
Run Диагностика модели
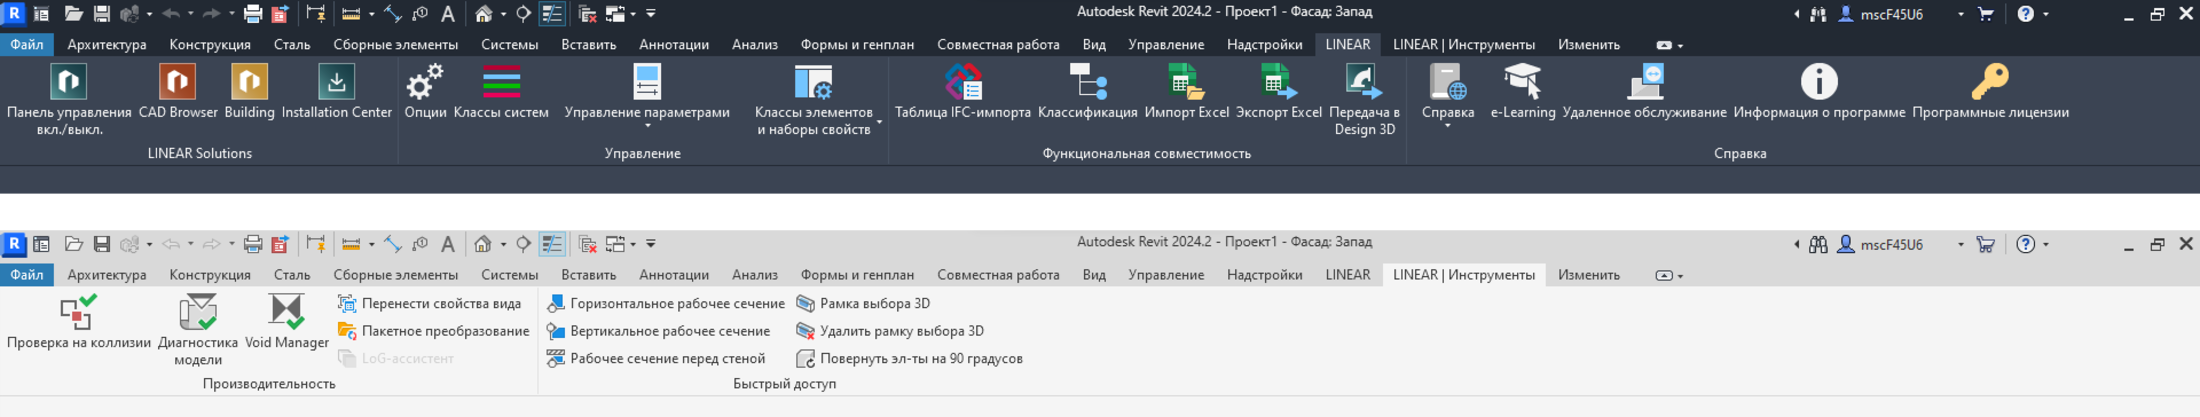(198, 329)
